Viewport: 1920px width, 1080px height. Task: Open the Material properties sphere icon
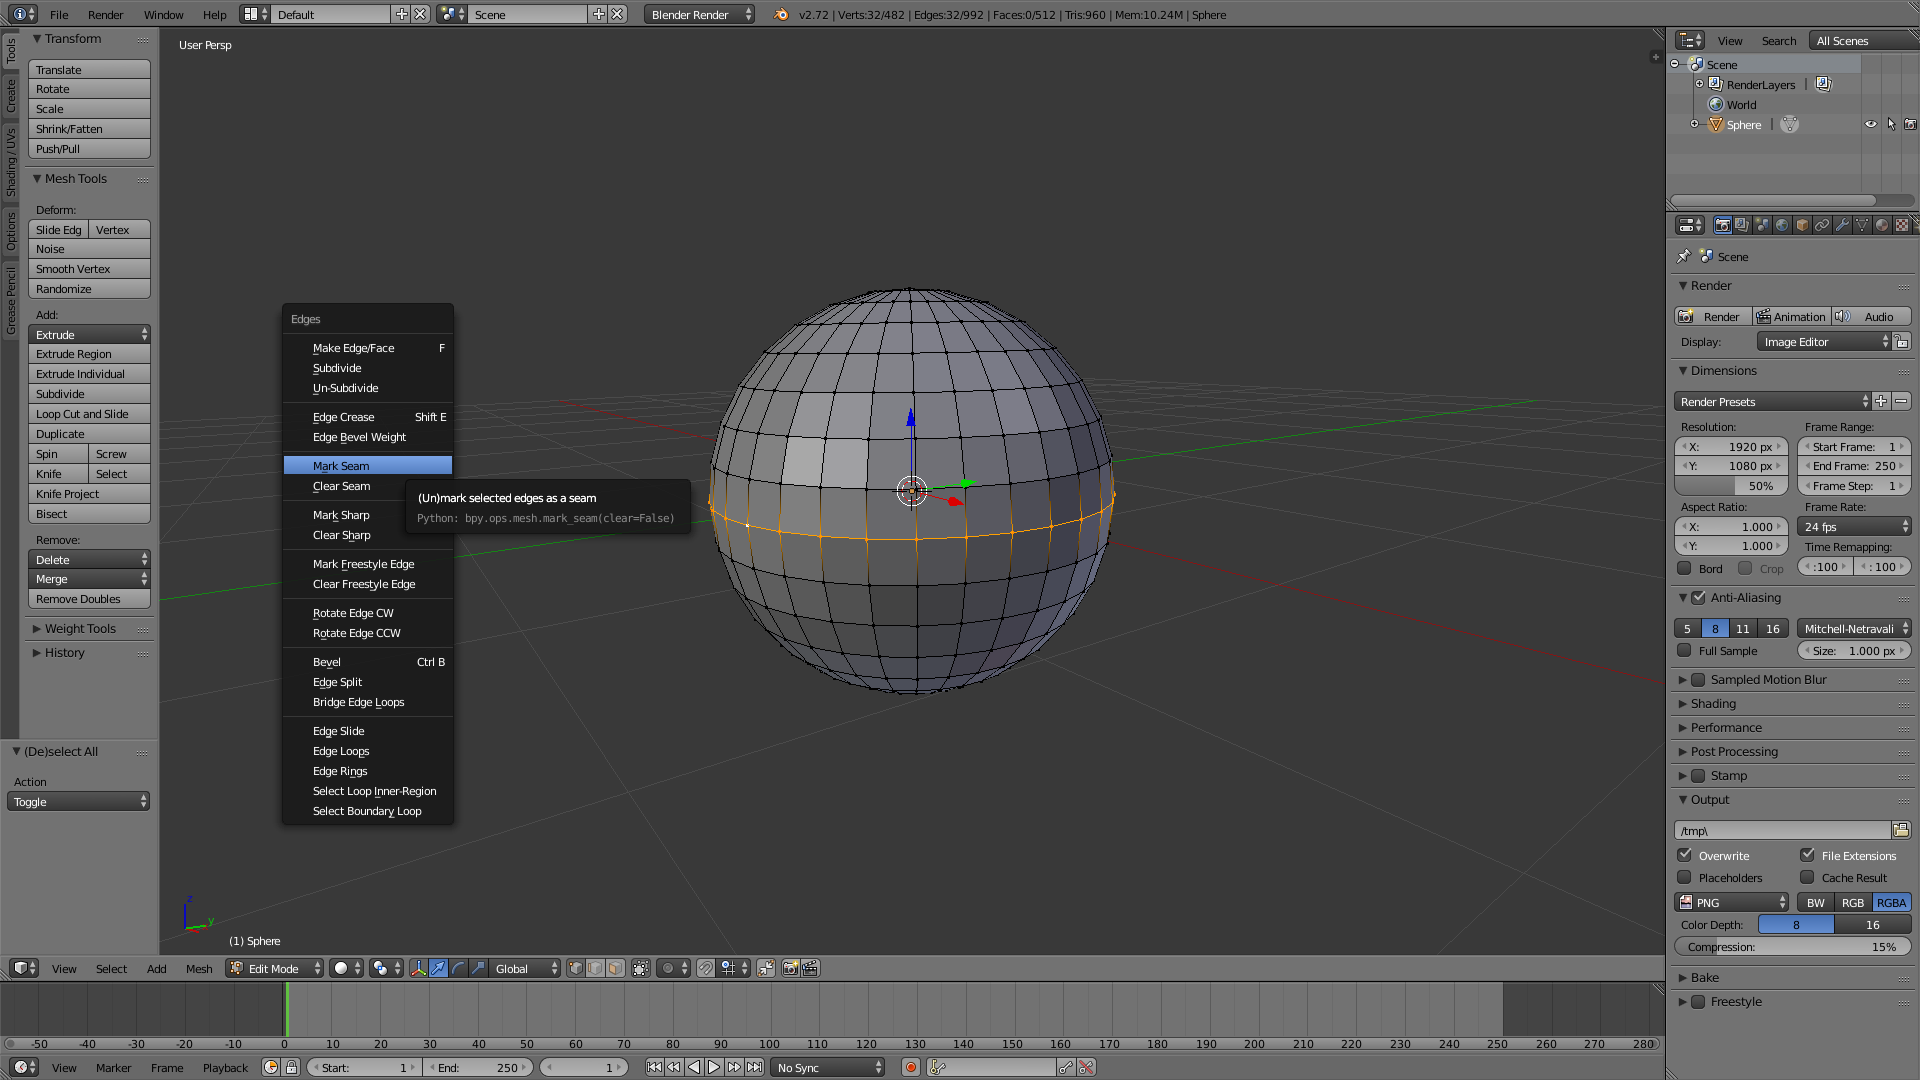[1882, 225]
